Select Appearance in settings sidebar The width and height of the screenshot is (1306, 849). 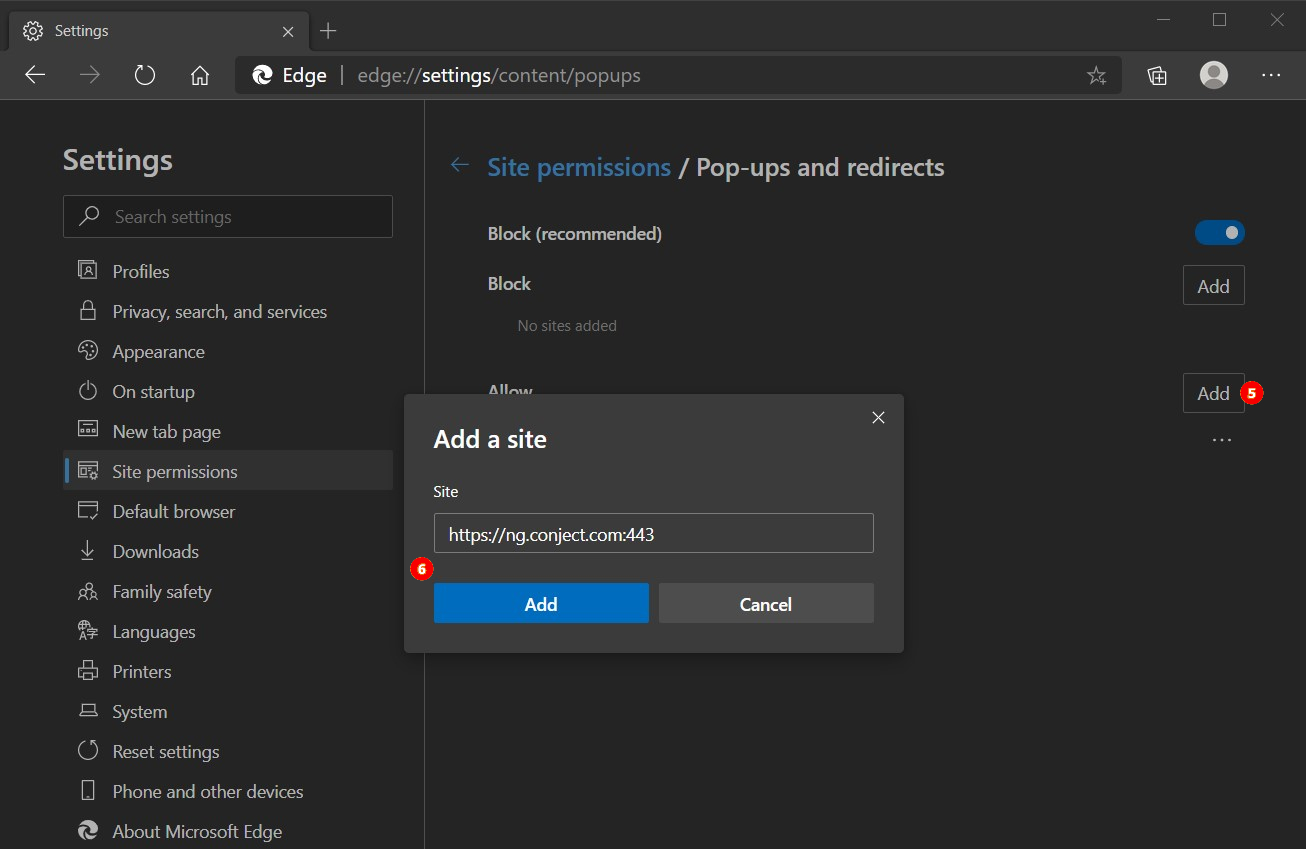(158, 352)
